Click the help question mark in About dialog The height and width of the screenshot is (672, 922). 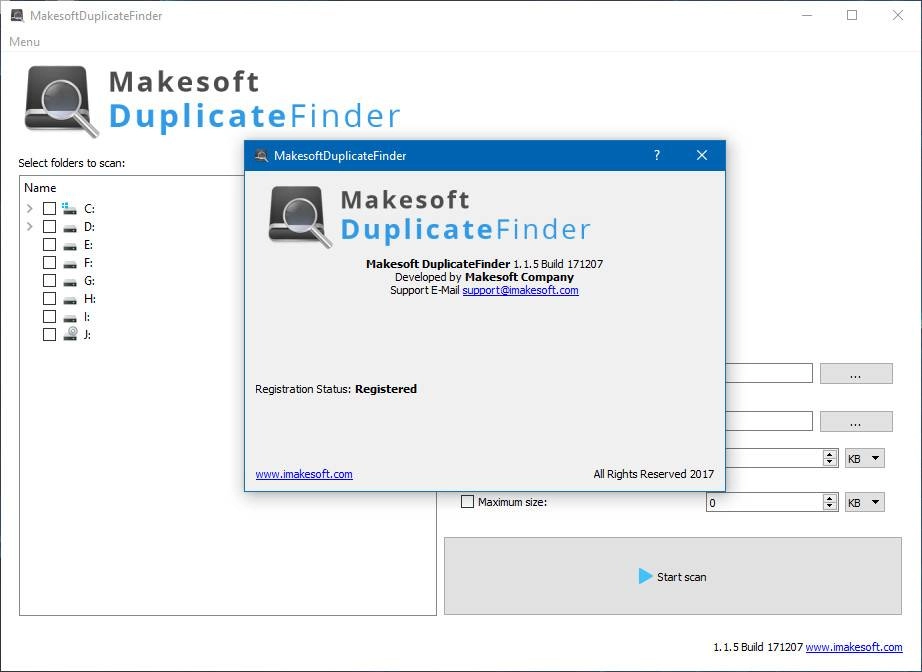point(657,155)
